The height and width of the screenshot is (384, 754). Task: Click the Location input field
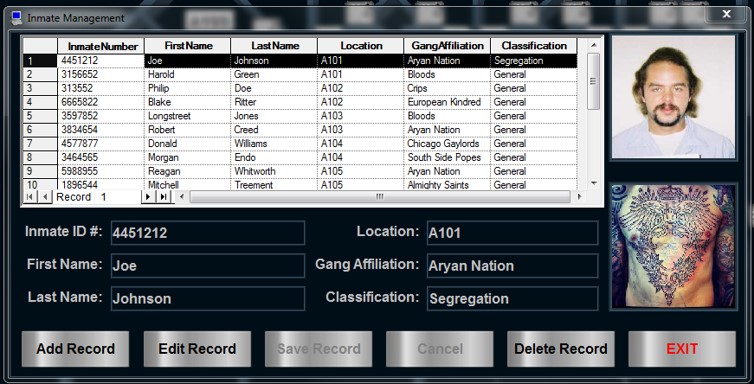click(x=513, y=233)
